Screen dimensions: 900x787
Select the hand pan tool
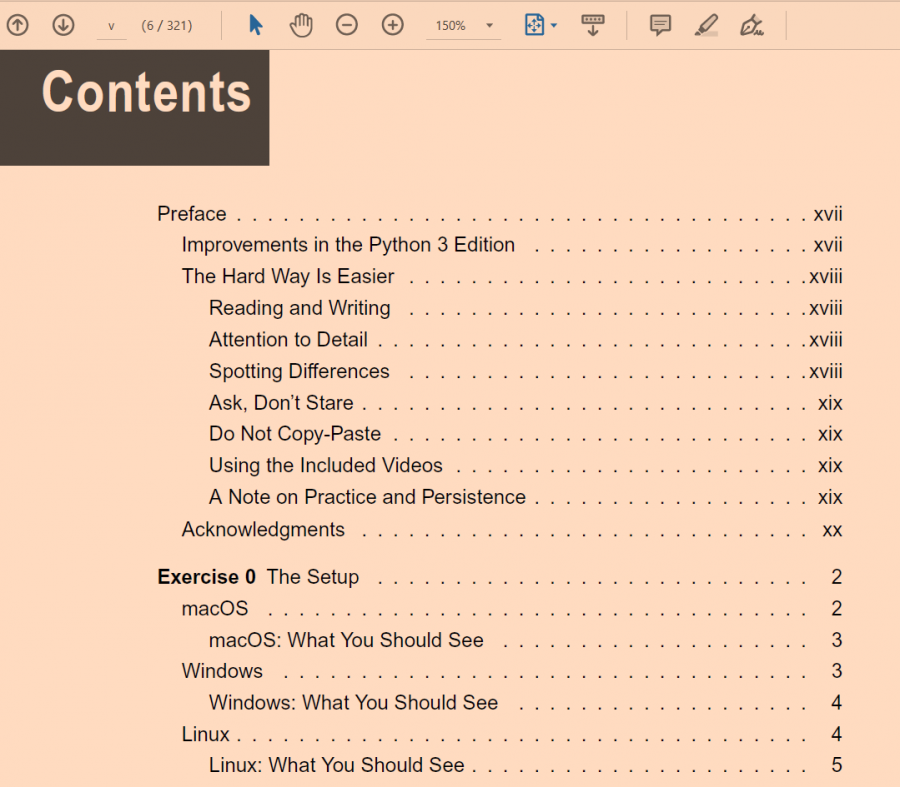(301, 25)
